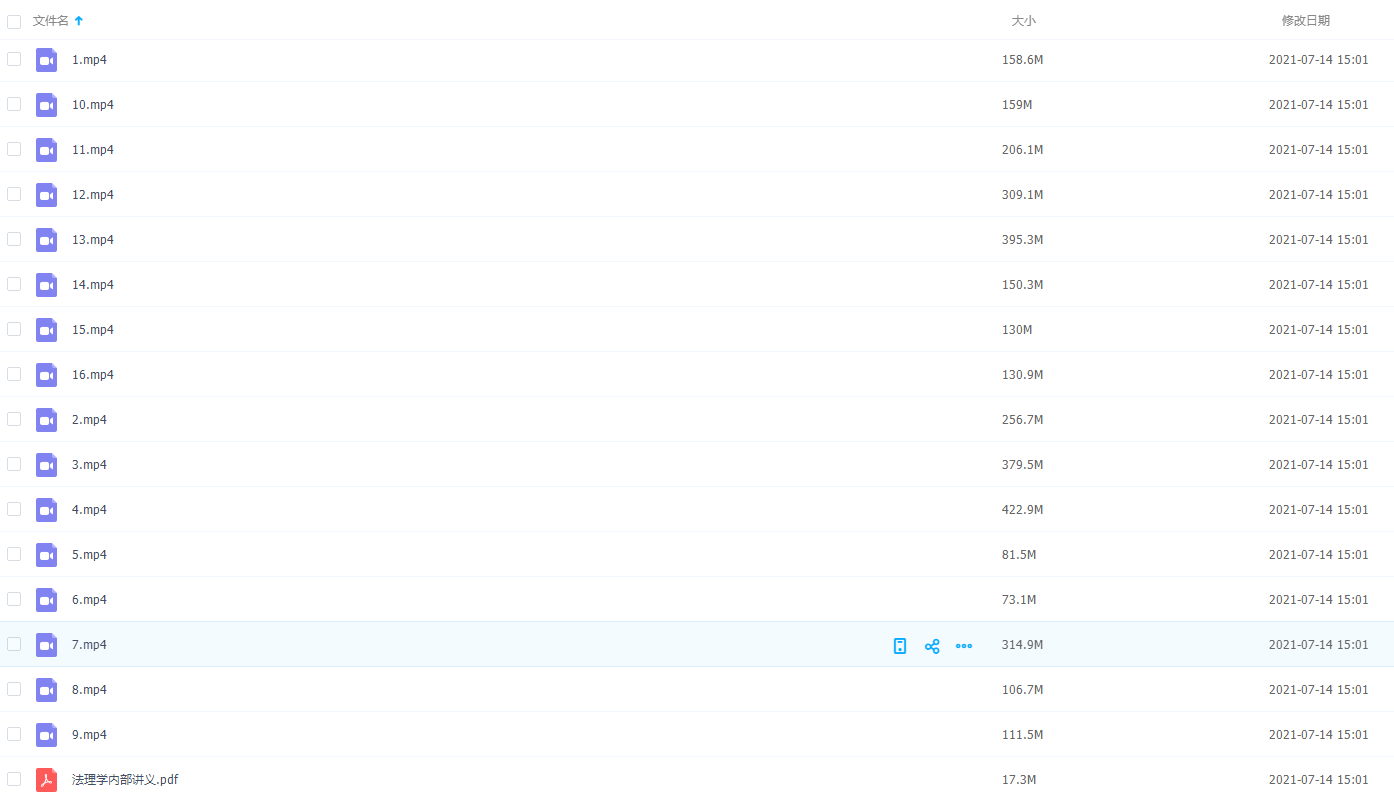Image resolution: width=1394 pixels, height=796 pixels.
Task: Open the 12.mp4 file name
Action: click(x=93, y=195)
